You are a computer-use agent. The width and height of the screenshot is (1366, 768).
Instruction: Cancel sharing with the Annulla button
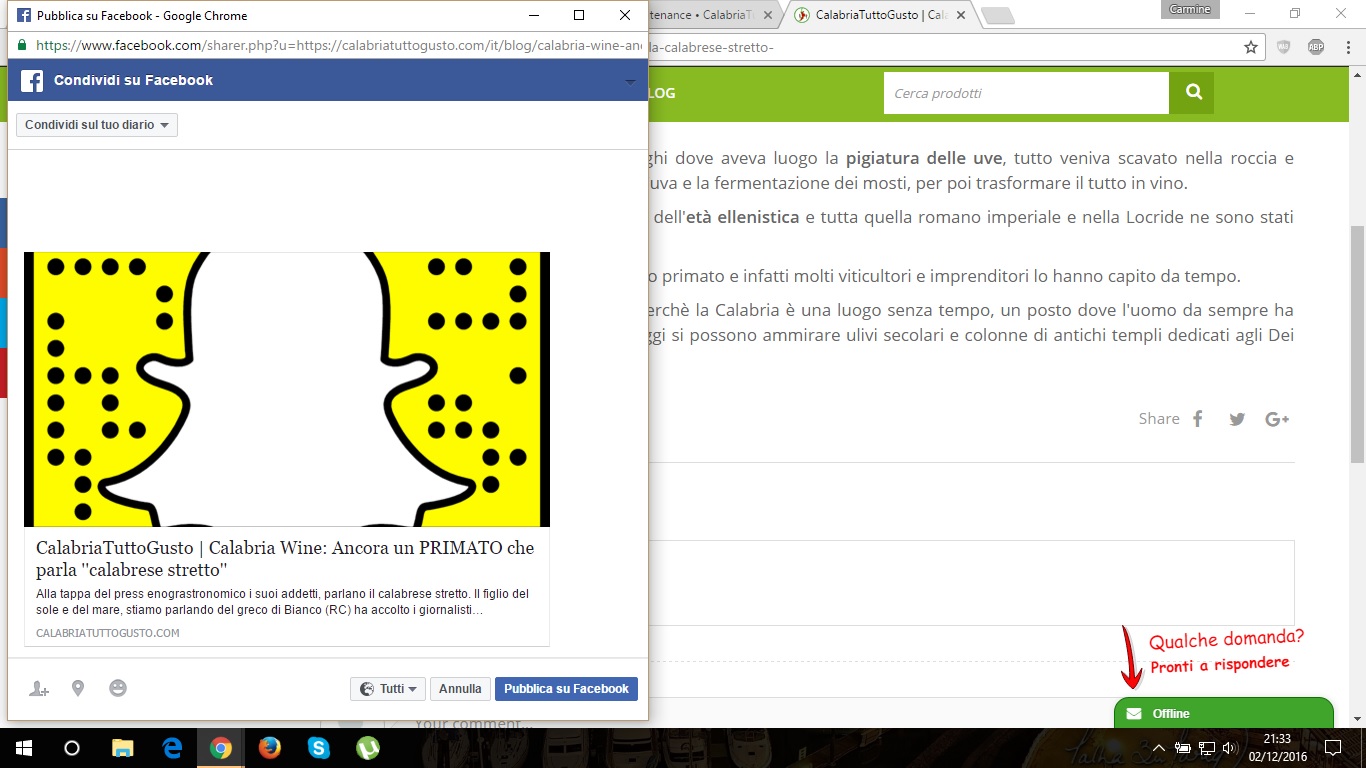tap(460, 689)
